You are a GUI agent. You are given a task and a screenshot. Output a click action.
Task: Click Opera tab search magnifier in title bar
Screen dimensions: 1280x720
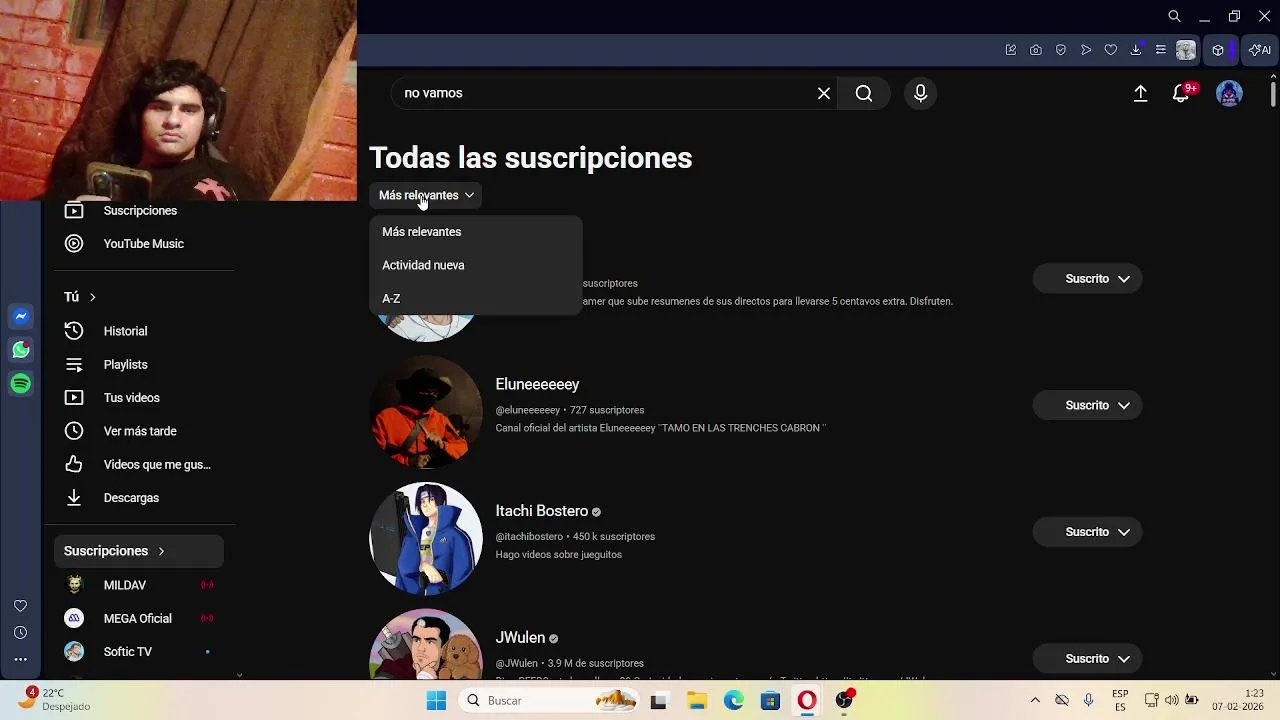(1175, 16)
